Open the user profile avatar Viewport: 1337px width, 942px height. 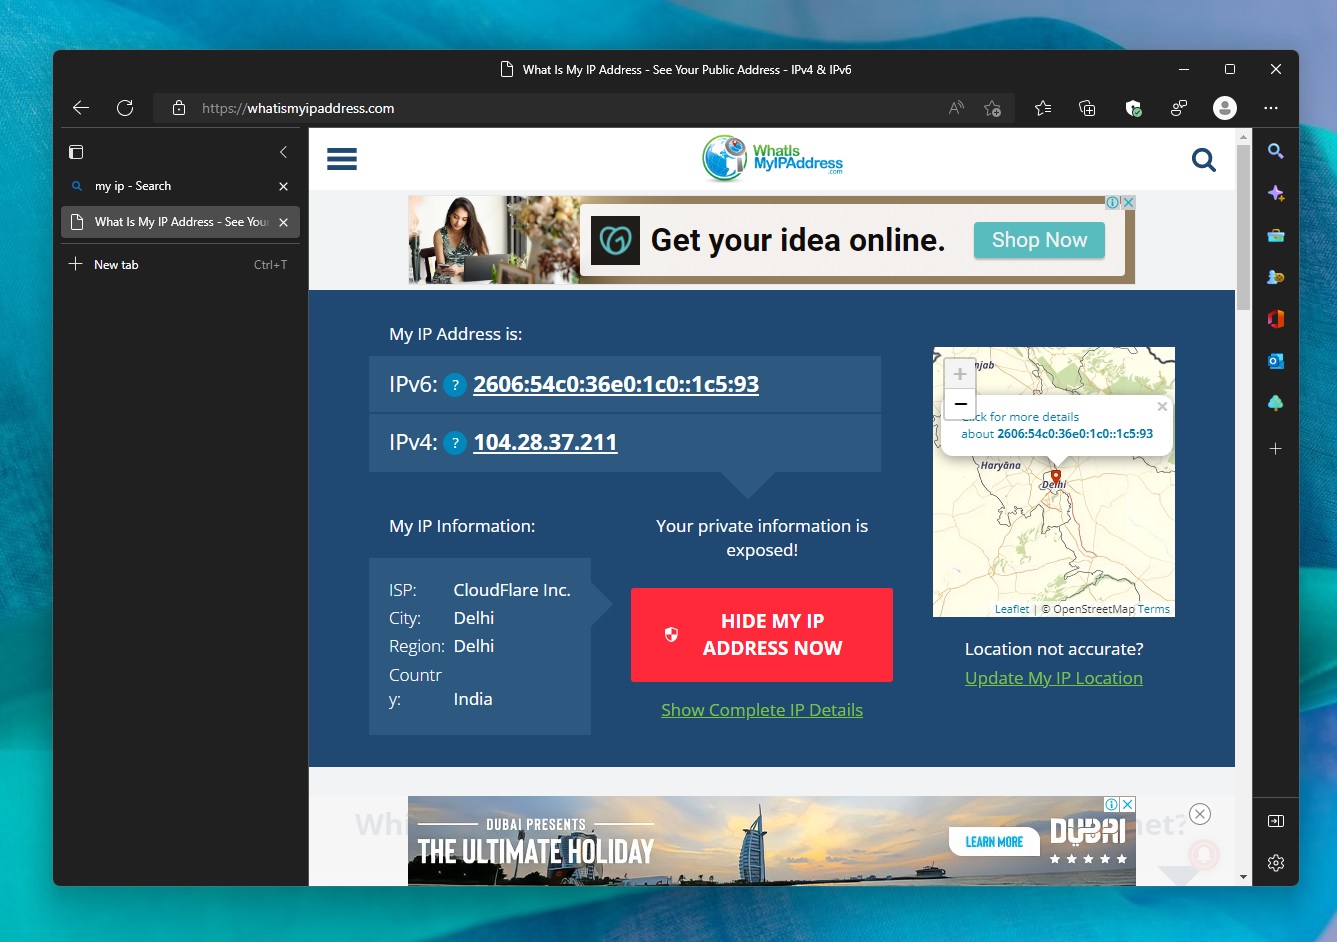click(x=1224, y=108)
